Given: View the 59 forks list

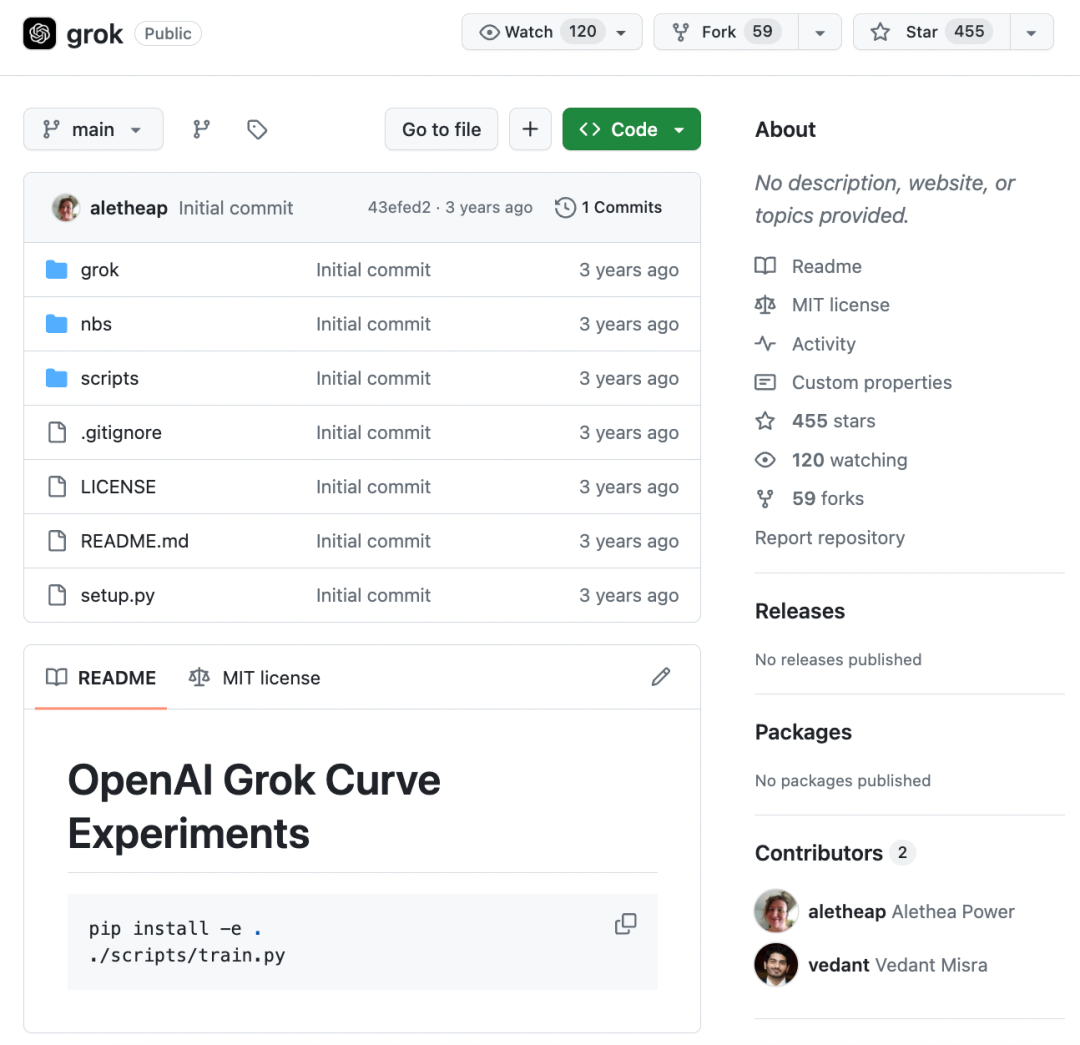Looking at the screenshot, I should (x=828, y=498).
